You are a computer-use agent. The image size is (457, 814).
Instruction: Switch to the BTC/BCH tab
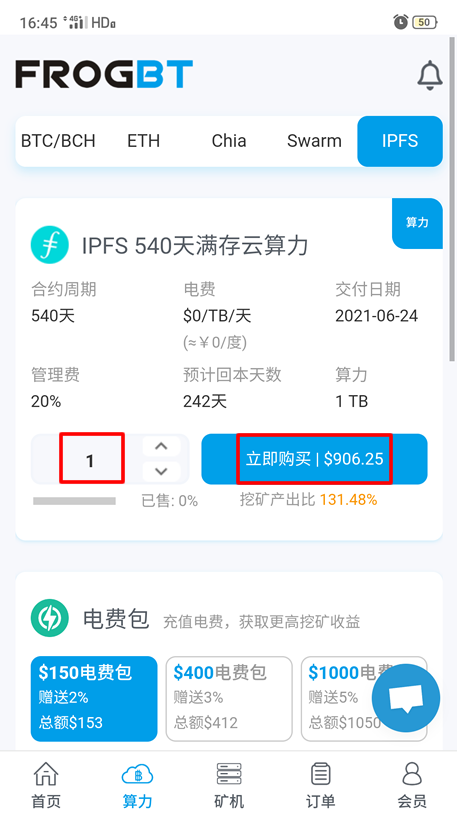[58, 141]
